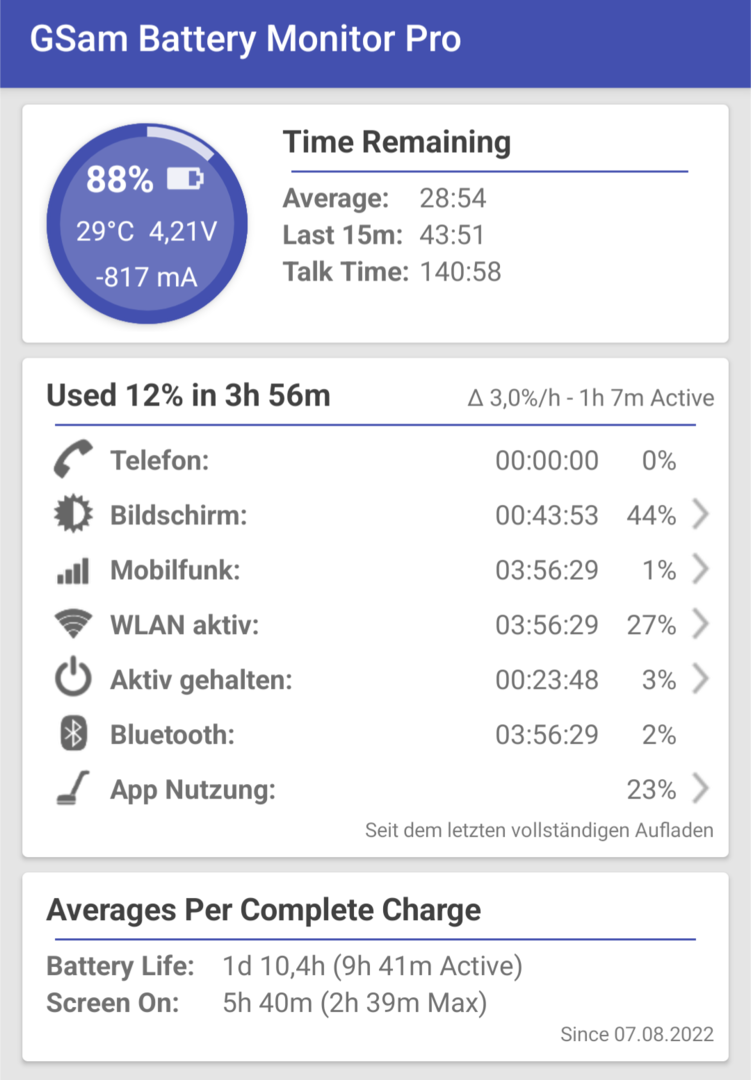The width and height of the screenshot is (751, 1080).
Task: Tap the GSam Battery Monitor Pro title
Action: (x=245, y=39)
